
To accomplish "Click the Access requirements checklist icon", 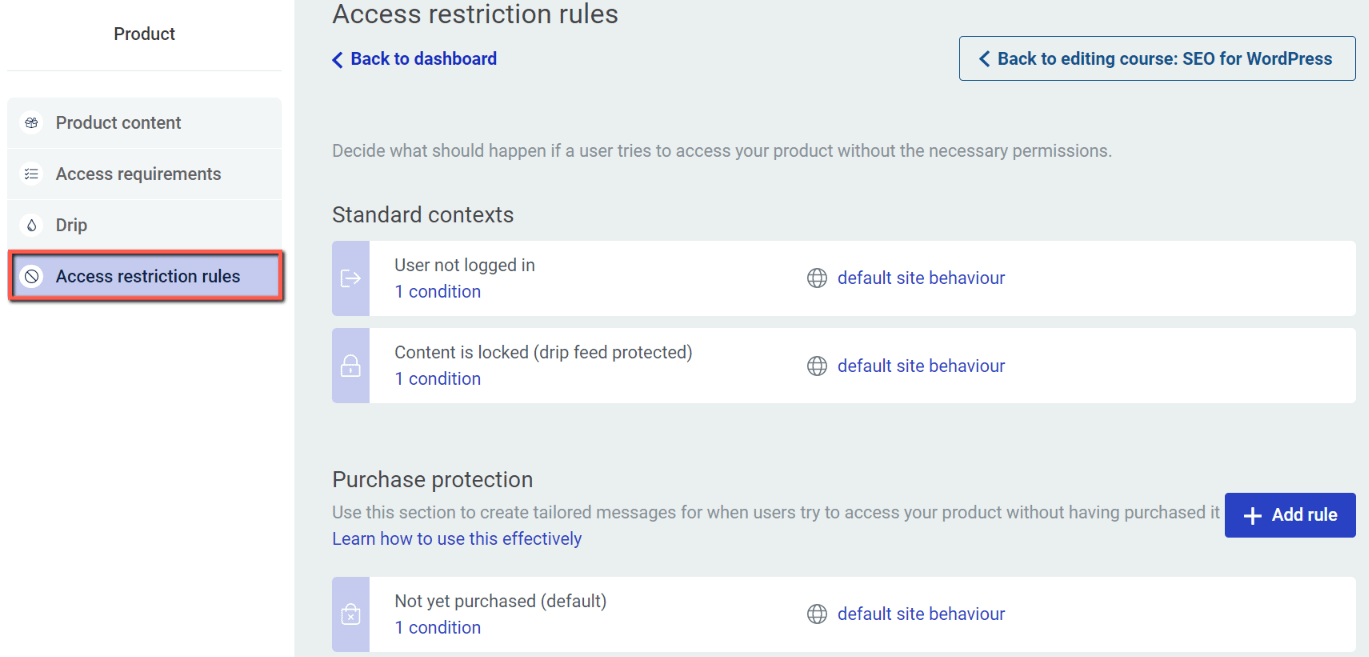I will [x=32, y=174].
